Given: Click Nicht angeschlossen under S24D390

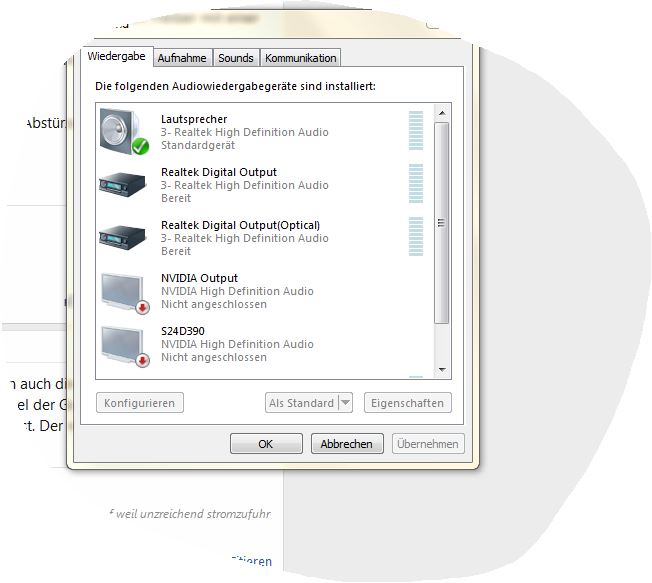Looking at the screenshot, I should point(214,357).
